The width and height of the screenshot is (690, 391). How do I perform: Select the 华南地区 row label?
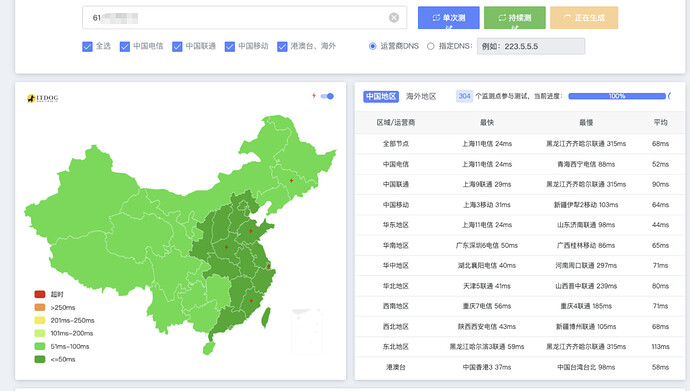tap(396, 245)
